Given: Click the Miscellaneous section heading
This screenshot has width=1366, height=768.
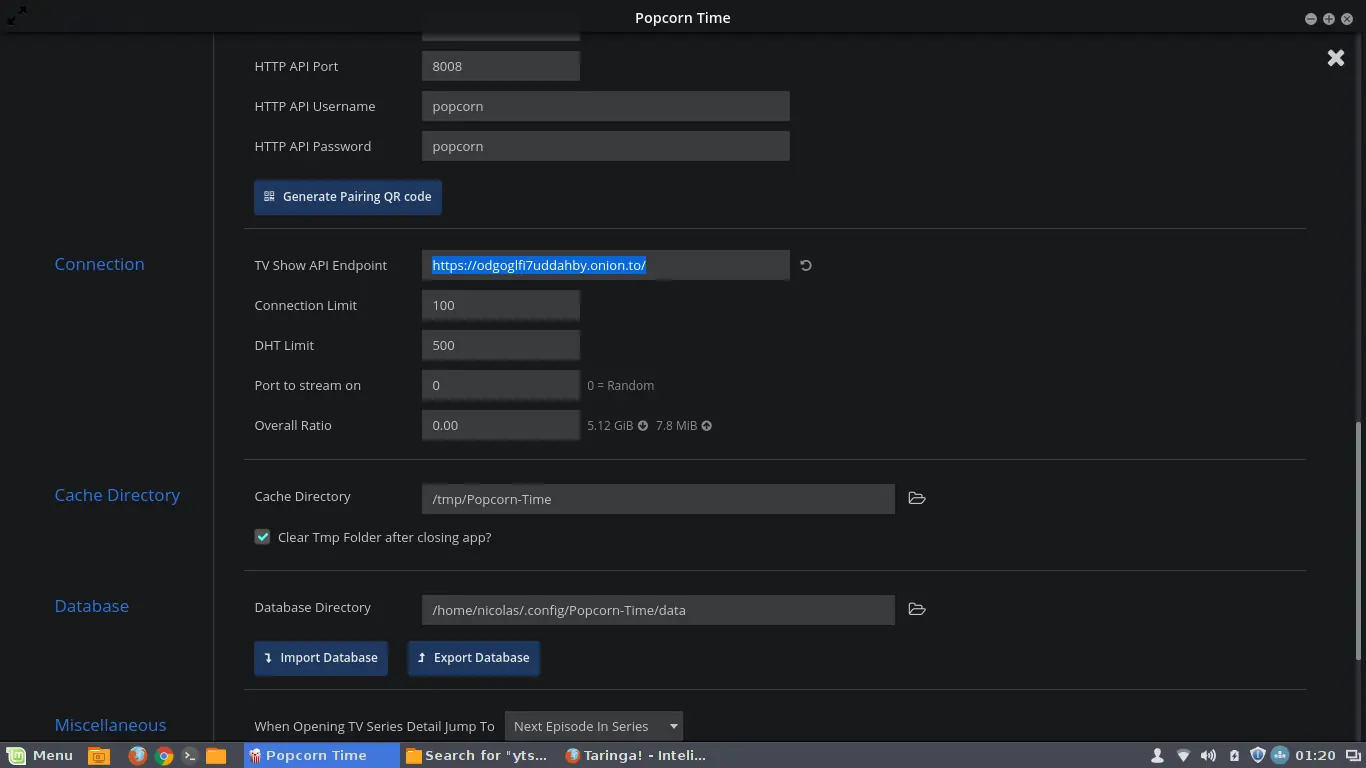Looking at the screenshot, I should point(110,725).
